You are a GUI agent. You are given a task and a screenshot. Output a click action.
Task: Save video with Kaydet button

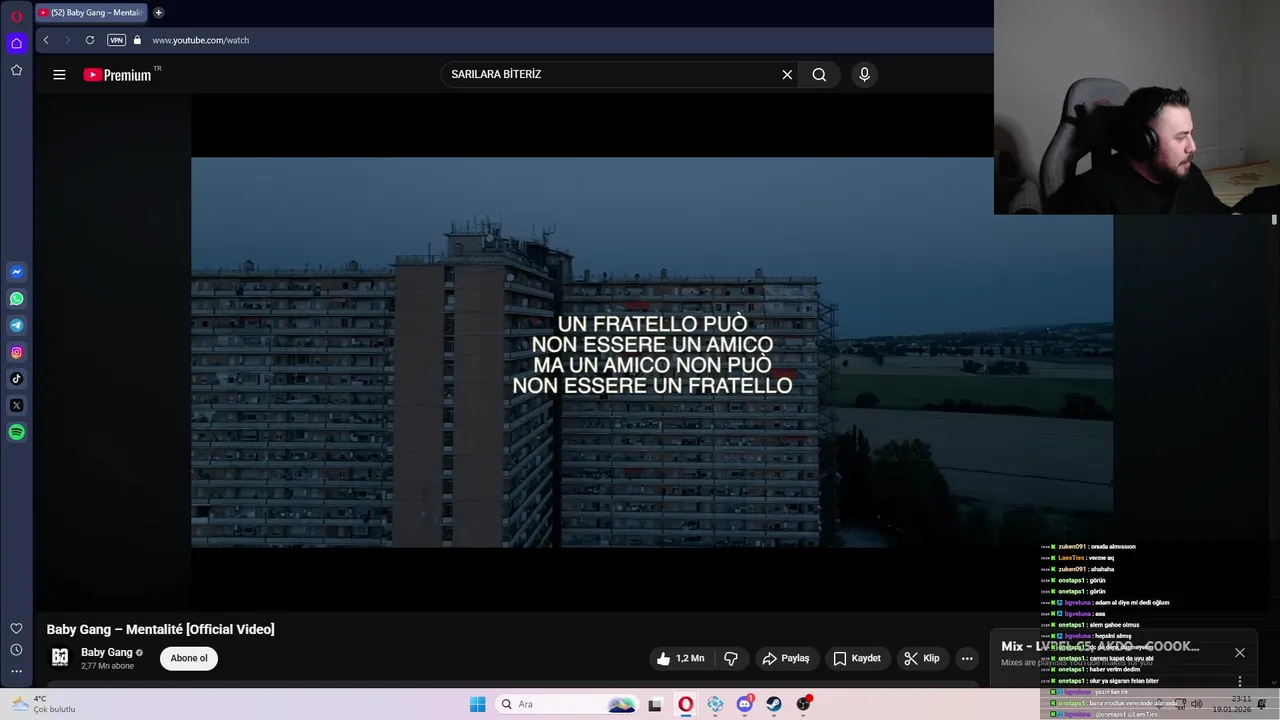tap(857, 658)
